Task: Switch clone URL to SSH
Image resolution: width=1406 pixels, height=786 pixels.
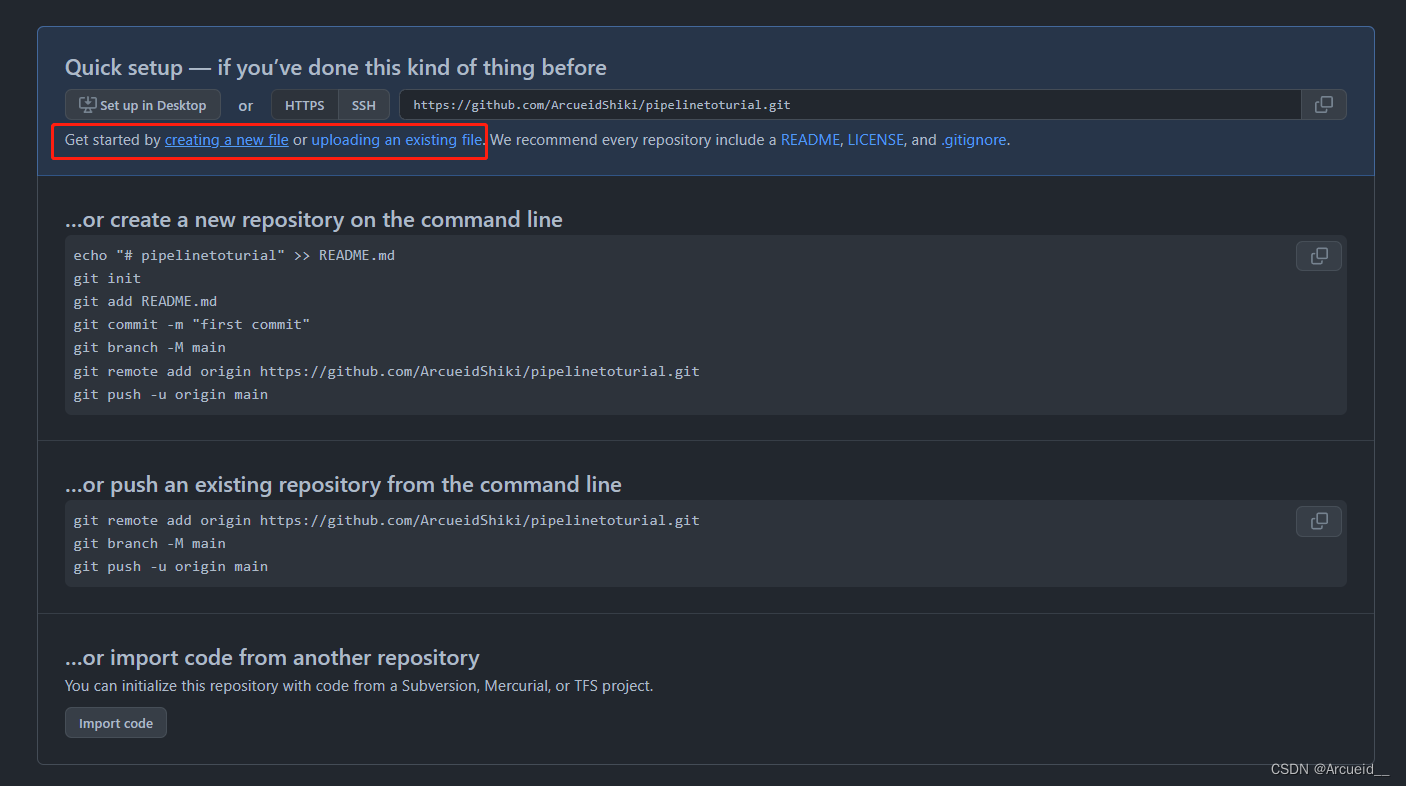Action: click(x=364, y=105)
